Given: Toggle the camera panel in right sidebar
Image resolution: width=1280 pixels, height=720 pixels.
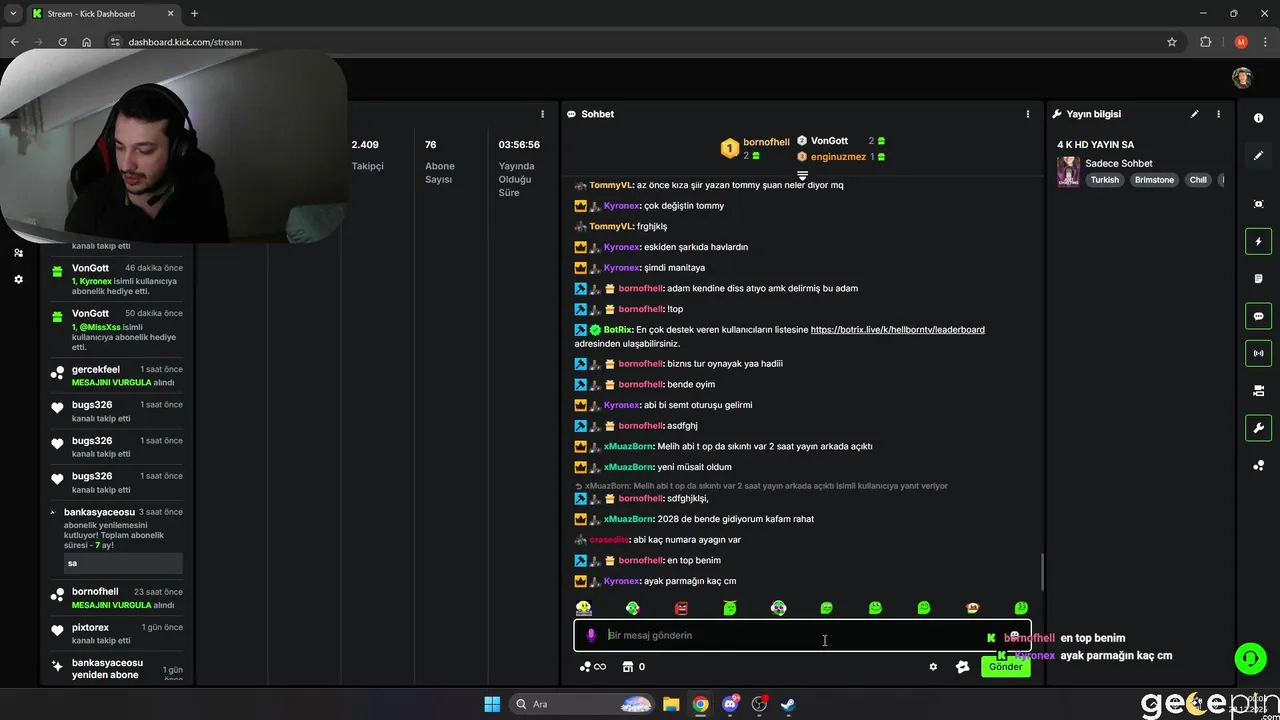Looking at the screenshot, I should click(x=1258, y=391).
